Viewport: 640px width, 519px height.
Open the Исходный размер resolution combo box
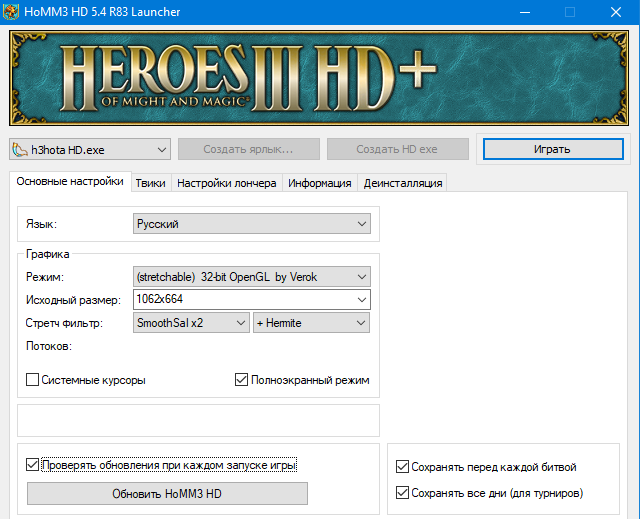[x=251, y=299]
